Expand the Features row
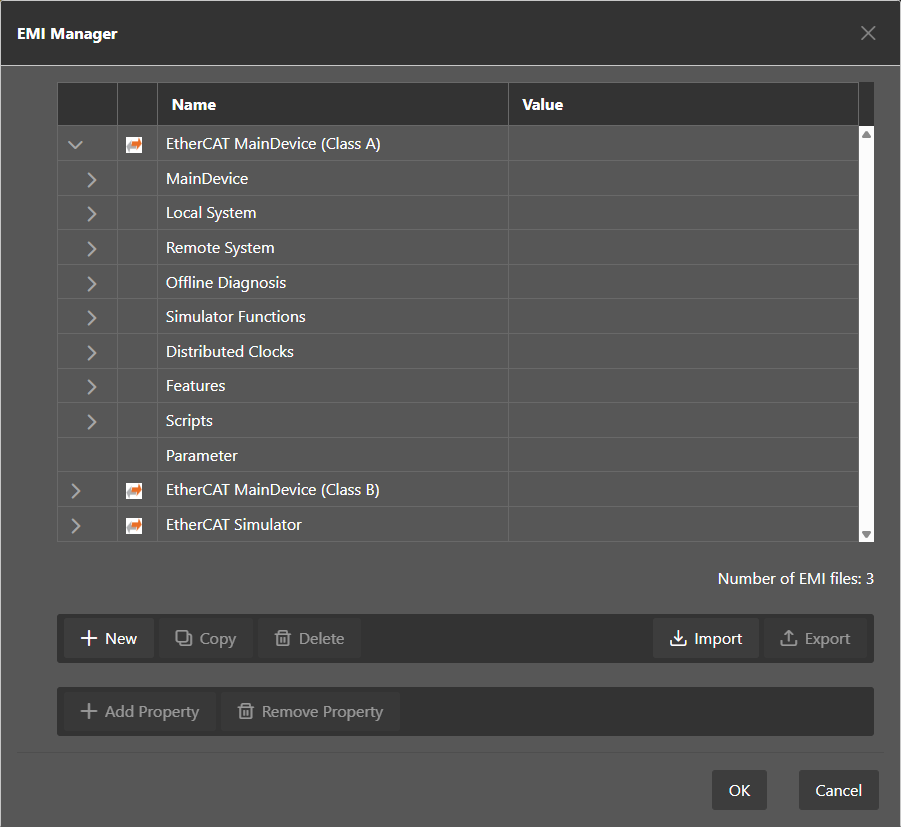This screenshot has height=827, width=901. pyautogui.click(x=91, y=387)
